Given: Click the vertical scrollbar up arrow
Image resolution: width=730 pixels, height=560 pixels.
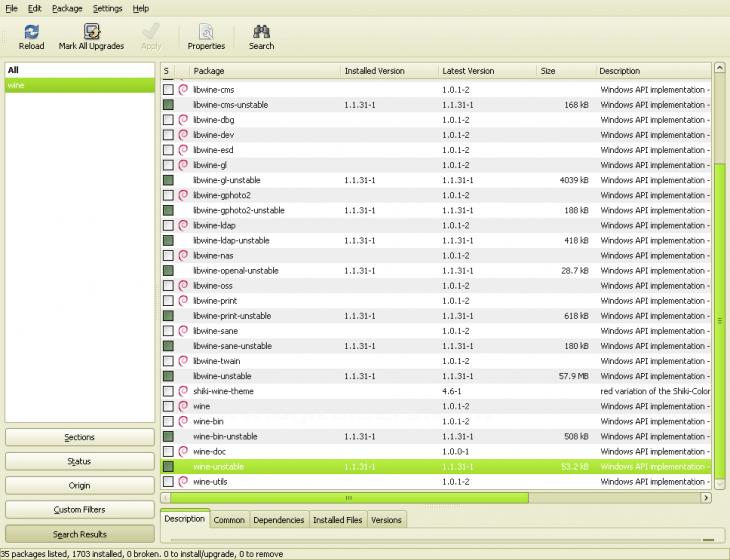Looking at the screenshot, I should pos(719,67).
